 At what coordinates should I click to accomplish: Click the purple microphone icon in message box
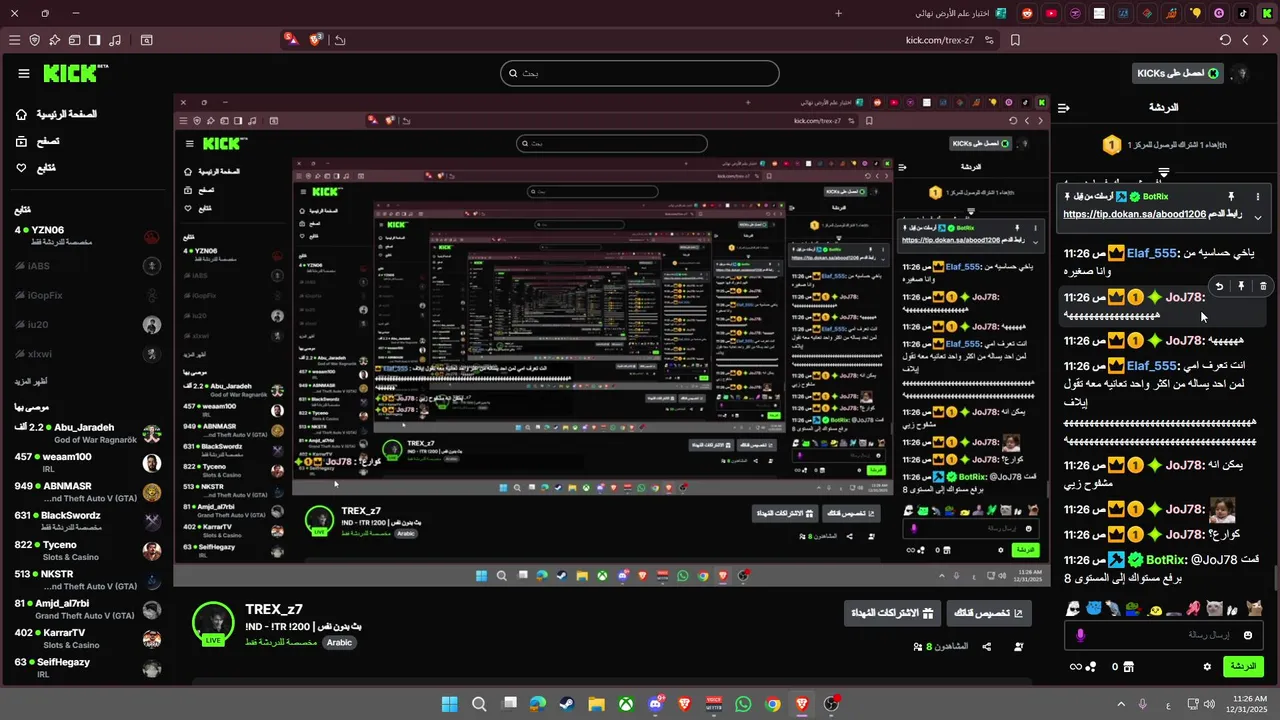click(x=1080, y=635)
